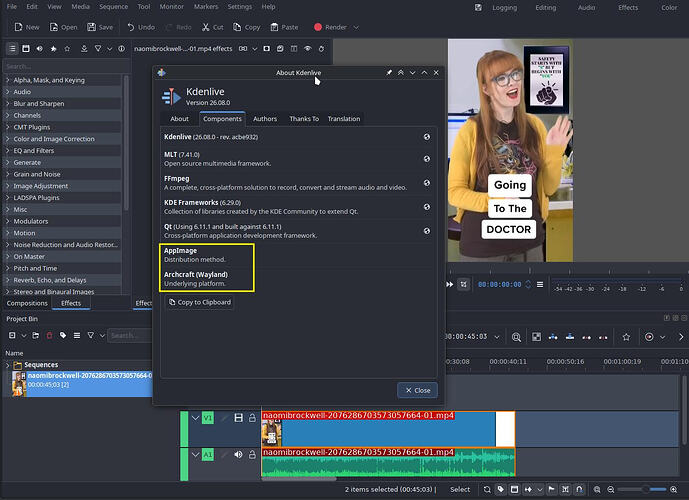Switch to the Editing workspace
This screenshot has height=500, width=689.
pos(545,7)
